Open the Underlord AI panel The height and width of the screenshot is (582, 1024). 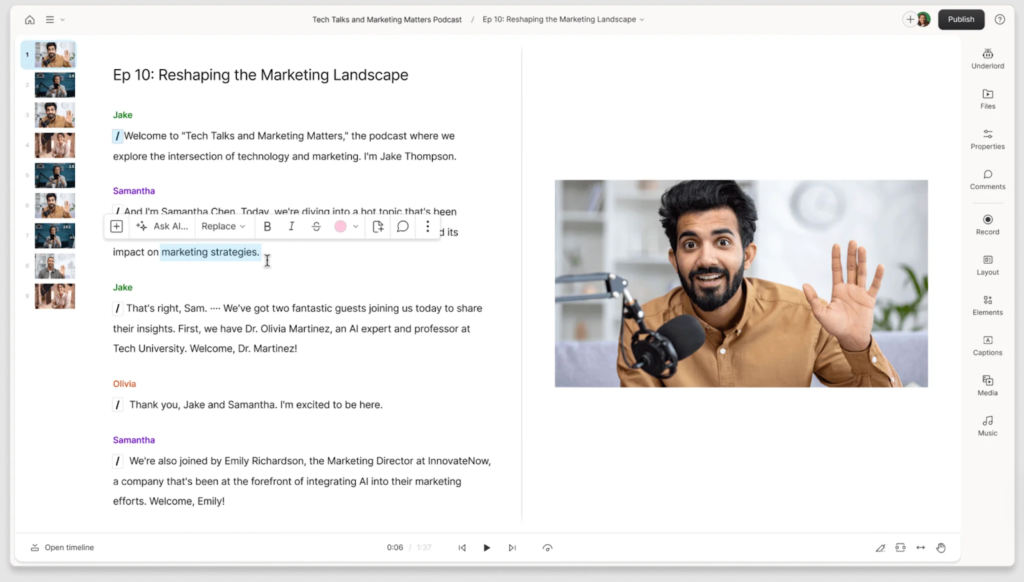987,58
